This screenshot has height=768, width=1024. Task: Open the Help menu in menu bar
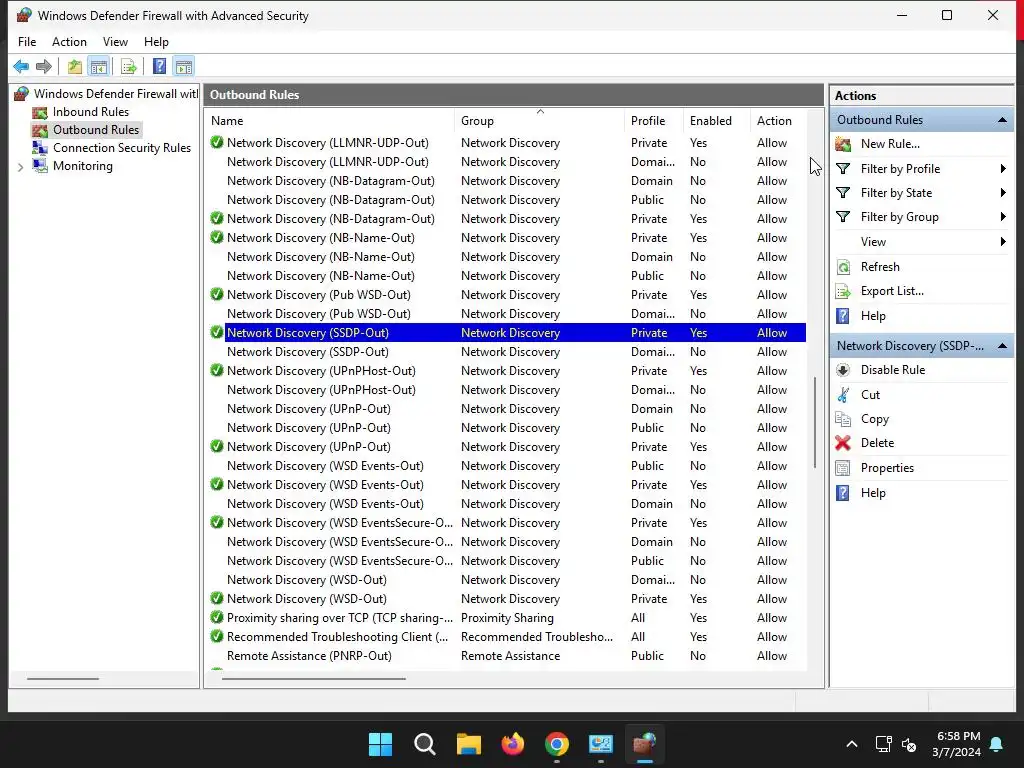[x=156, y=42]
